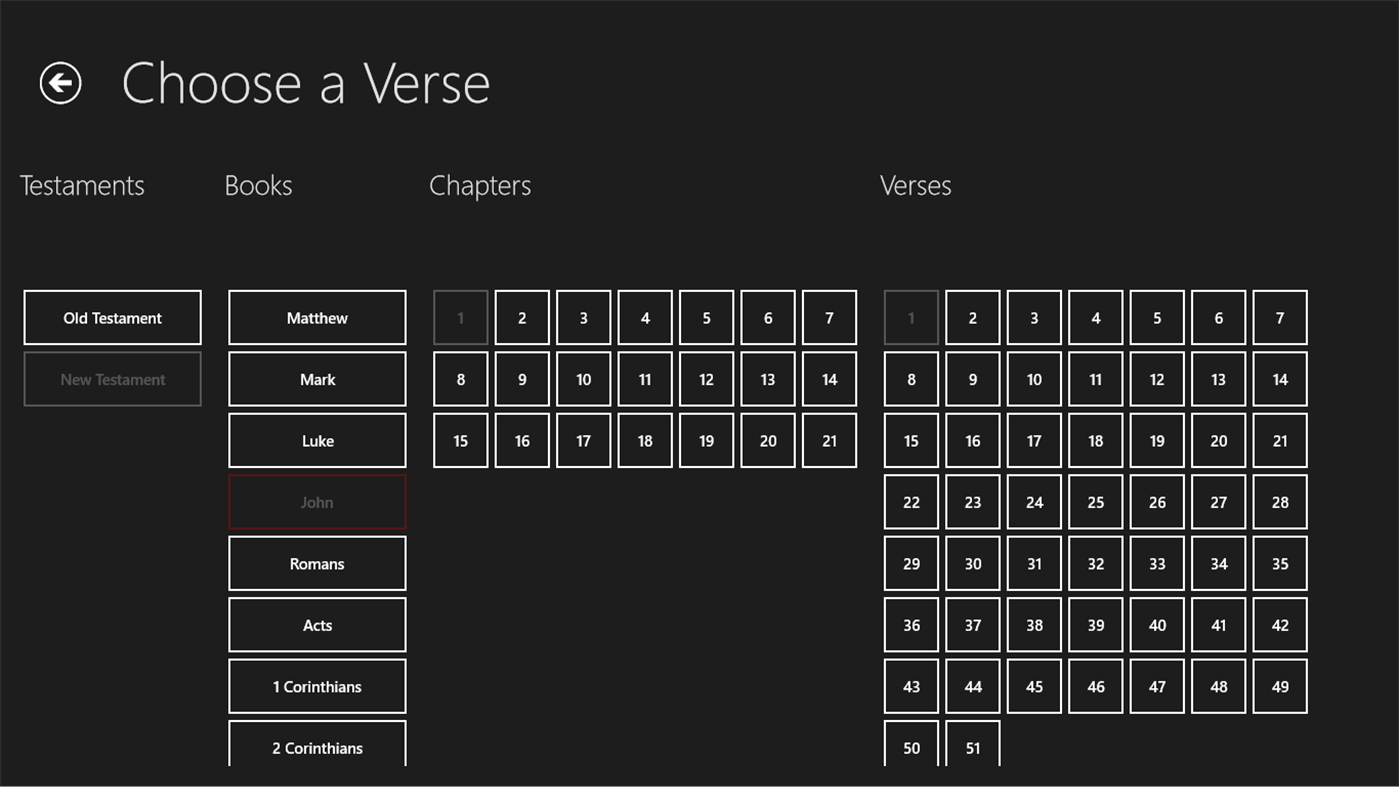Select chapter 21, the last chapter
Viewport: 1399px width, 787px height.
[828, 440]
